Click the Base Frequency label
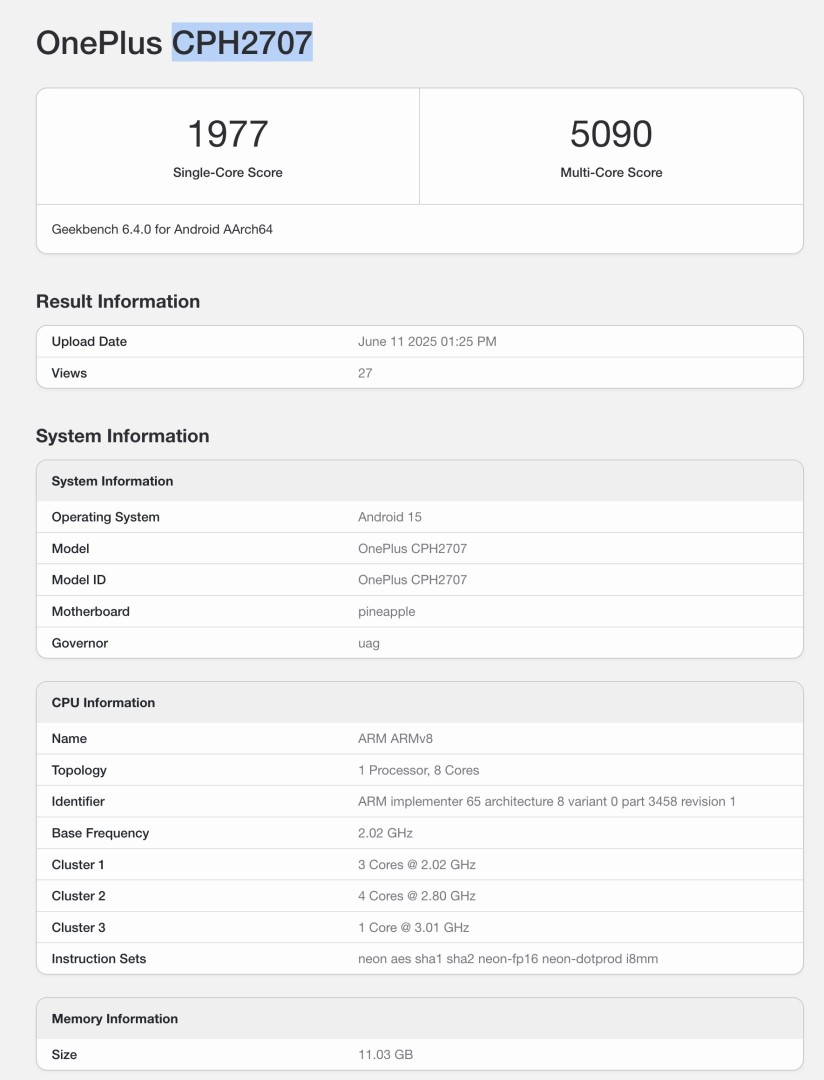This screenshot has height=1080, width=824. pyautogui.click(x=100, y=833)
